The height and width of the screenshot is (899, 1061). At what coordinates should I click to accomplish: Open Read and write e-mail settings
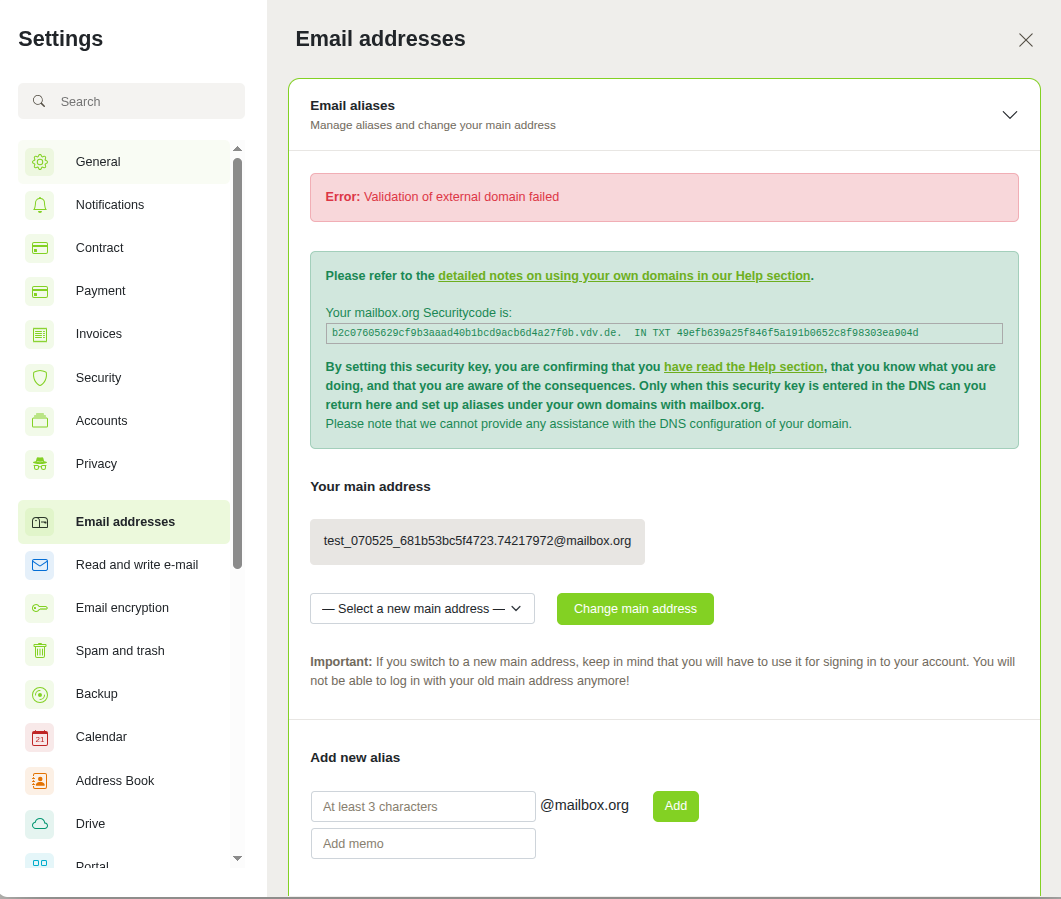(x=136, y=565)
